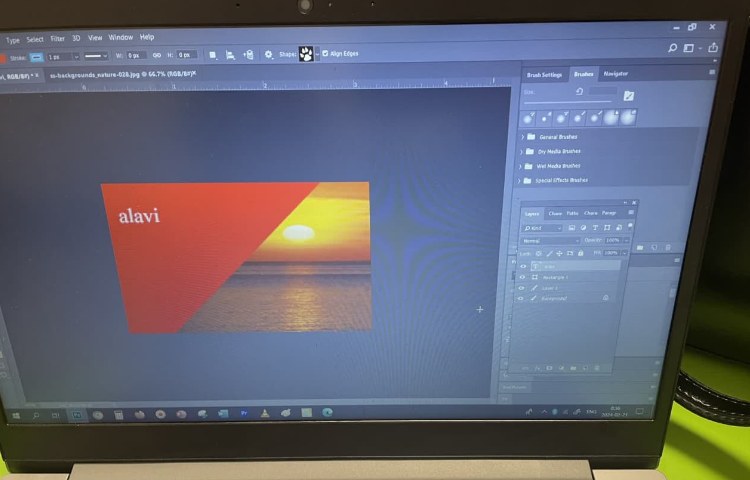Switch to the Brush Settings tab

click(x=545, y=74)
